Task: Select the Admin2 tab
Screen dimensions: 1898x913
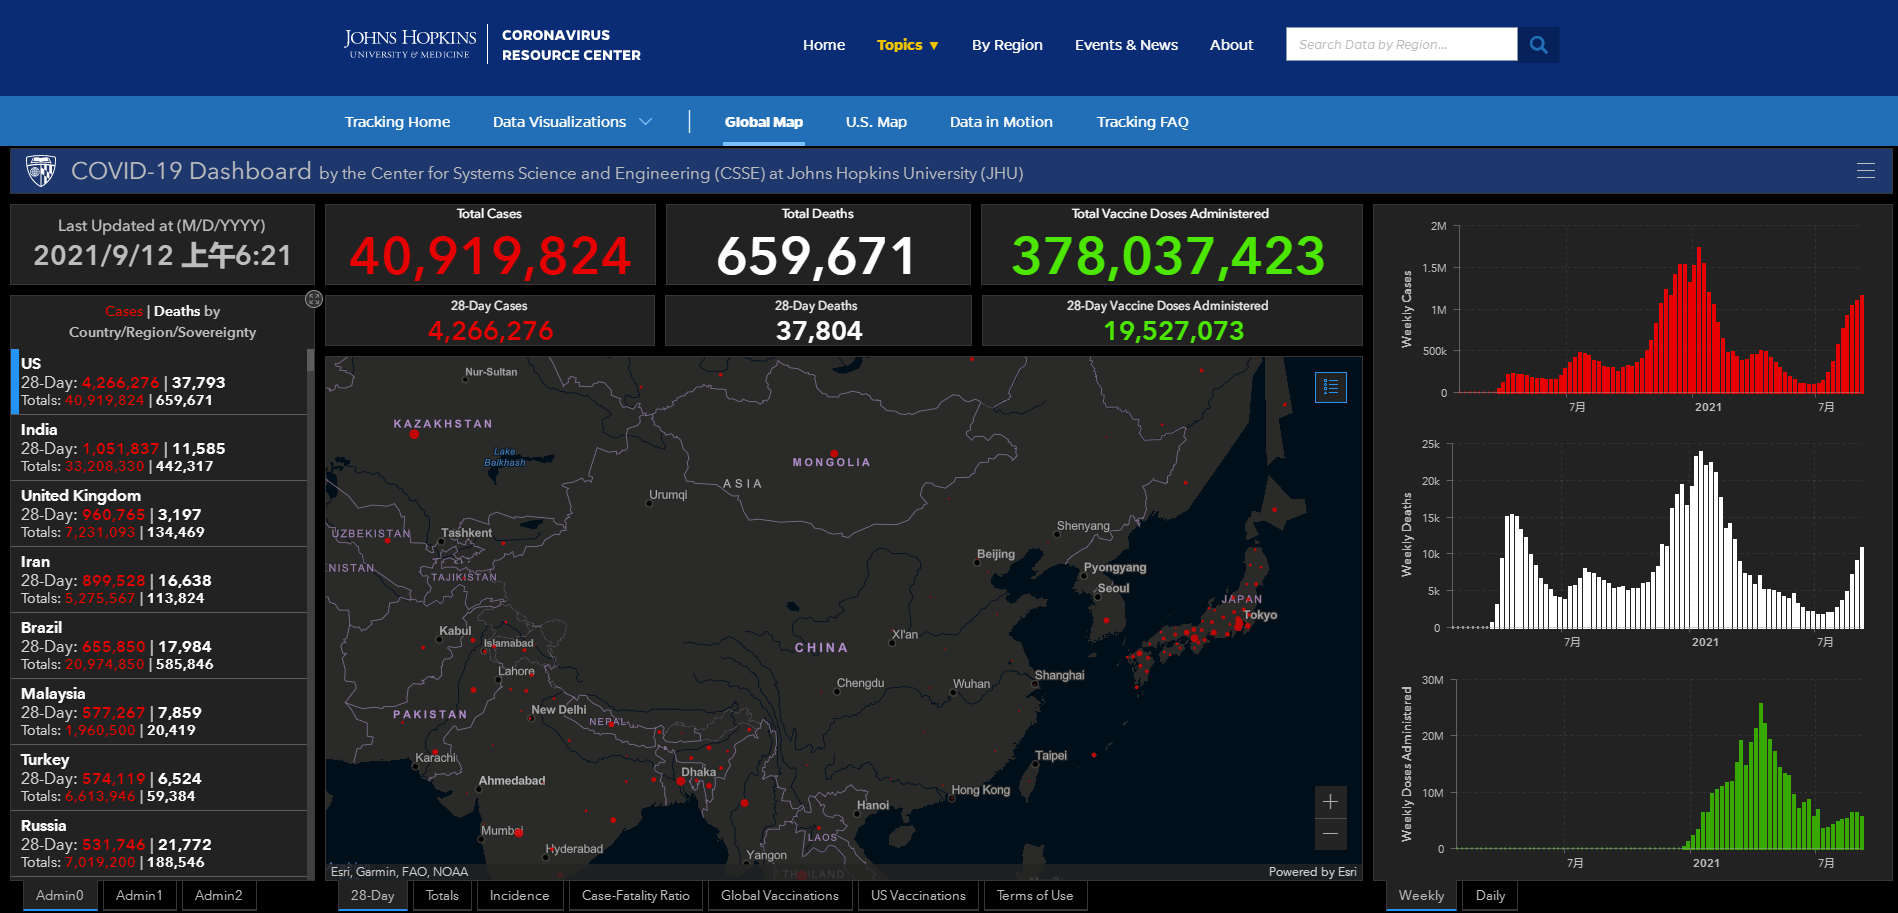Action: (x=219, y=895)
